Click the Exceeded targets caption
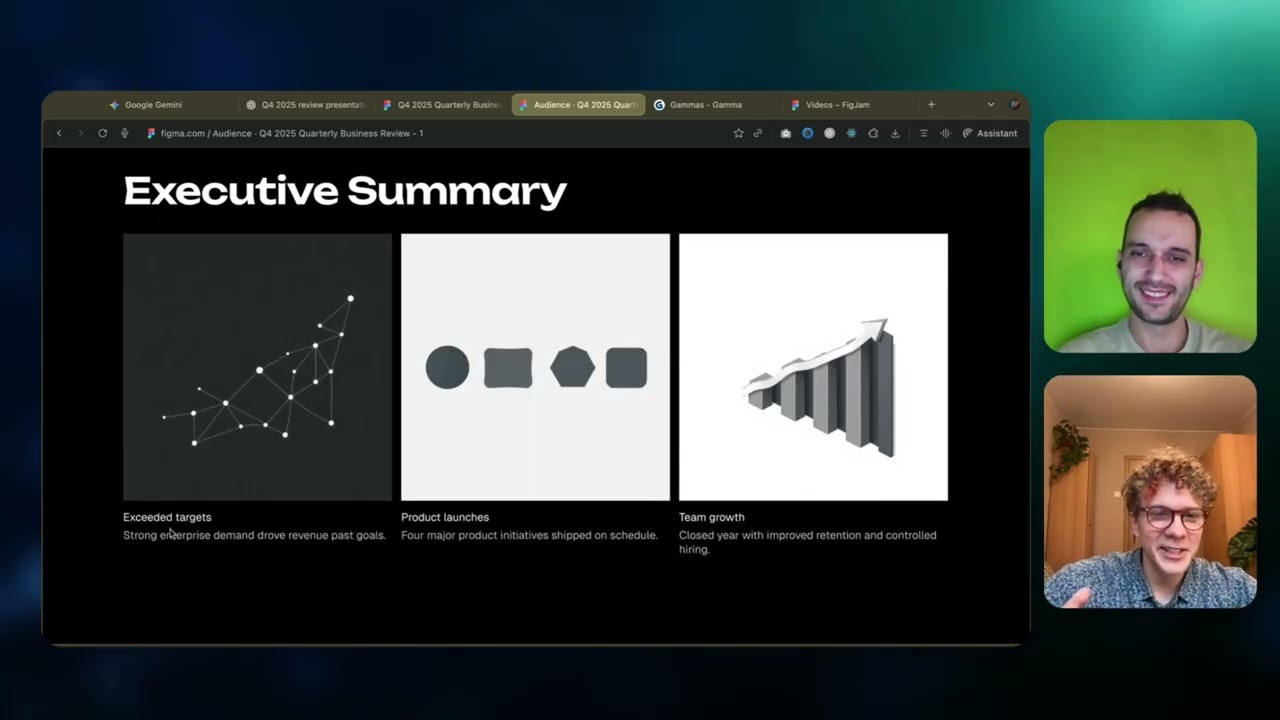The height and width of the screenshot is (720, 1280). tap(167, 517)
